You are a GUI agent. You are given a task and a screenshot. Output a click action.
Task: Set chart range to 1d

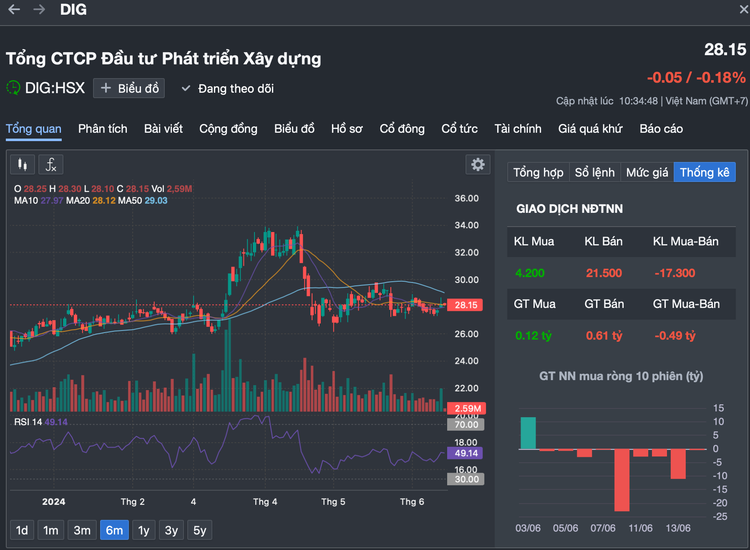pos(22,530)
